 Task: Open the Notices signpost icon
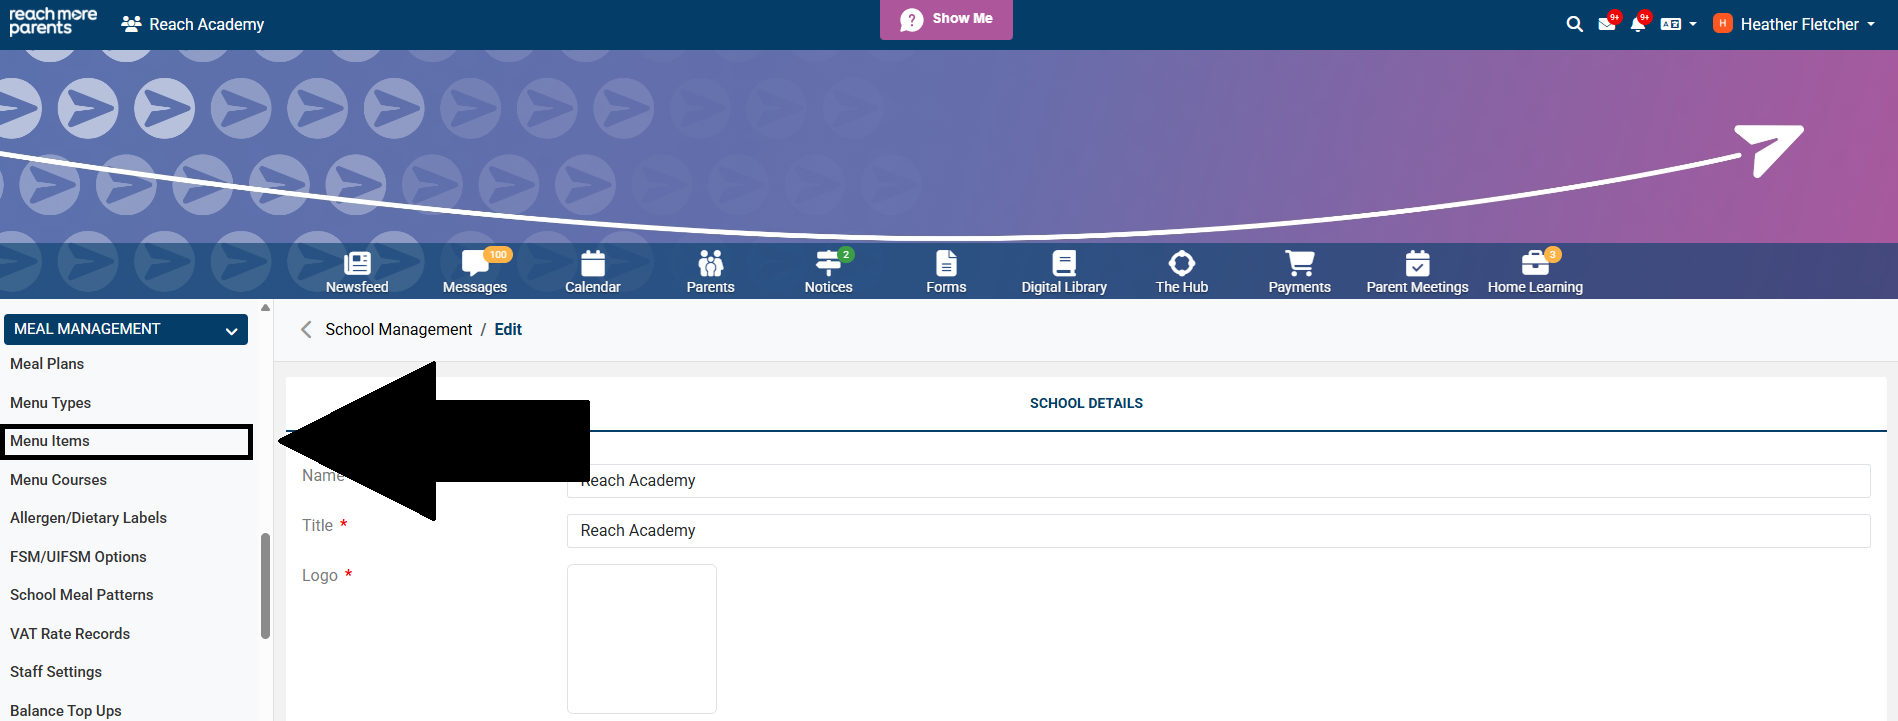[828, 264]
